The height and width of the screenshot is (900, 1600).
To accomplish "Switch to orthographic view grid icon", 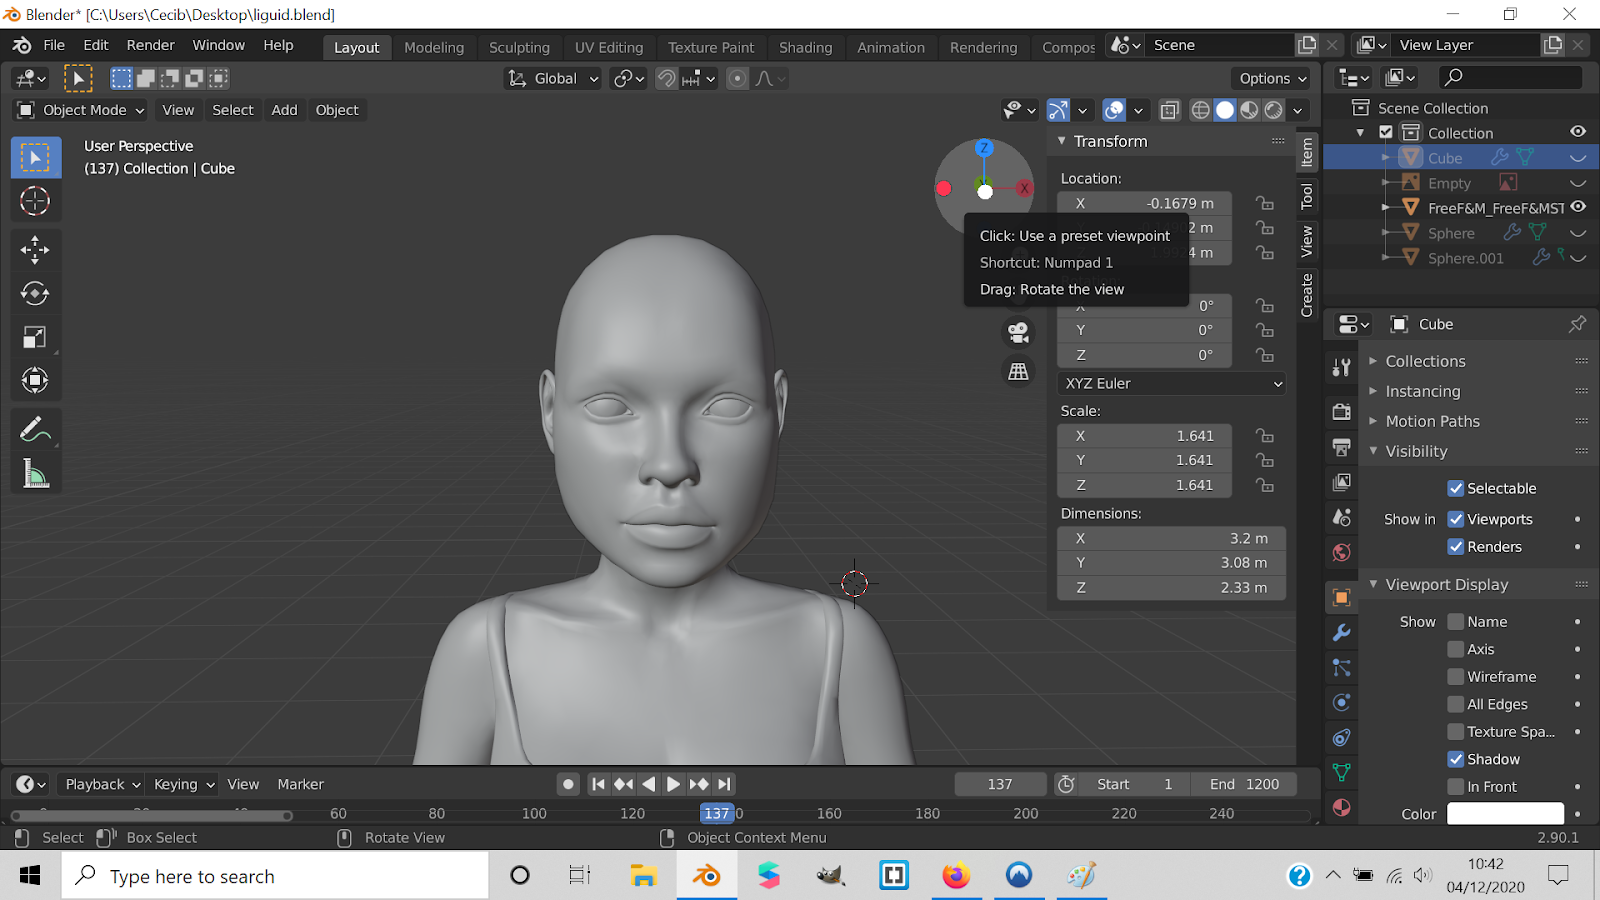I will pos(1018,371).
